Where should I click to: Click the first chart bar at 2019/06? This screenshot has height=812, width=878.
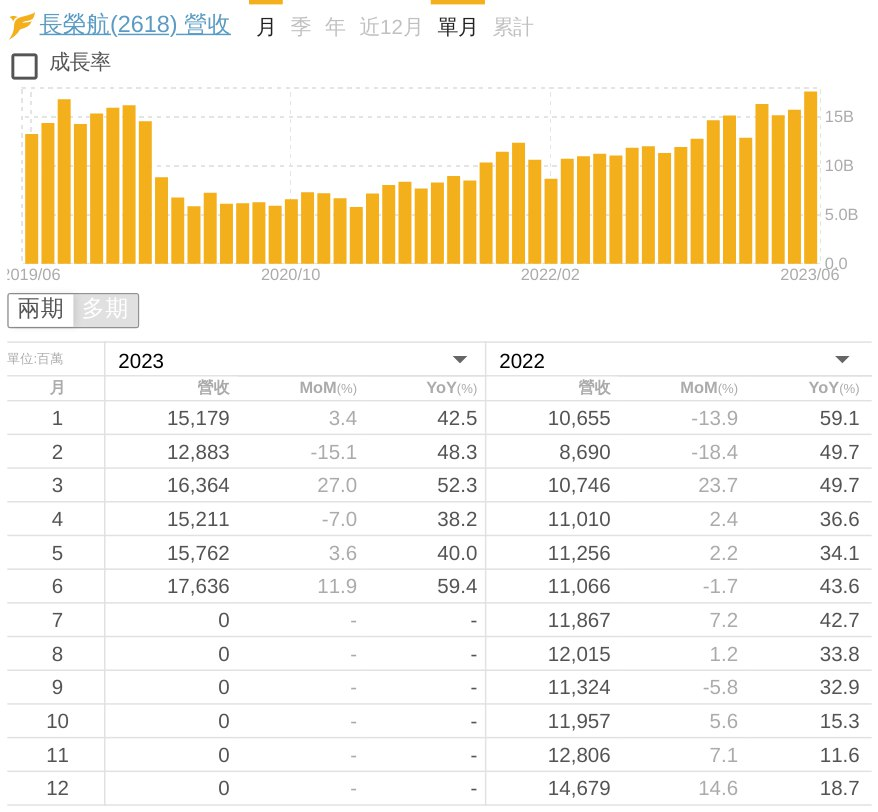(31, 198)
